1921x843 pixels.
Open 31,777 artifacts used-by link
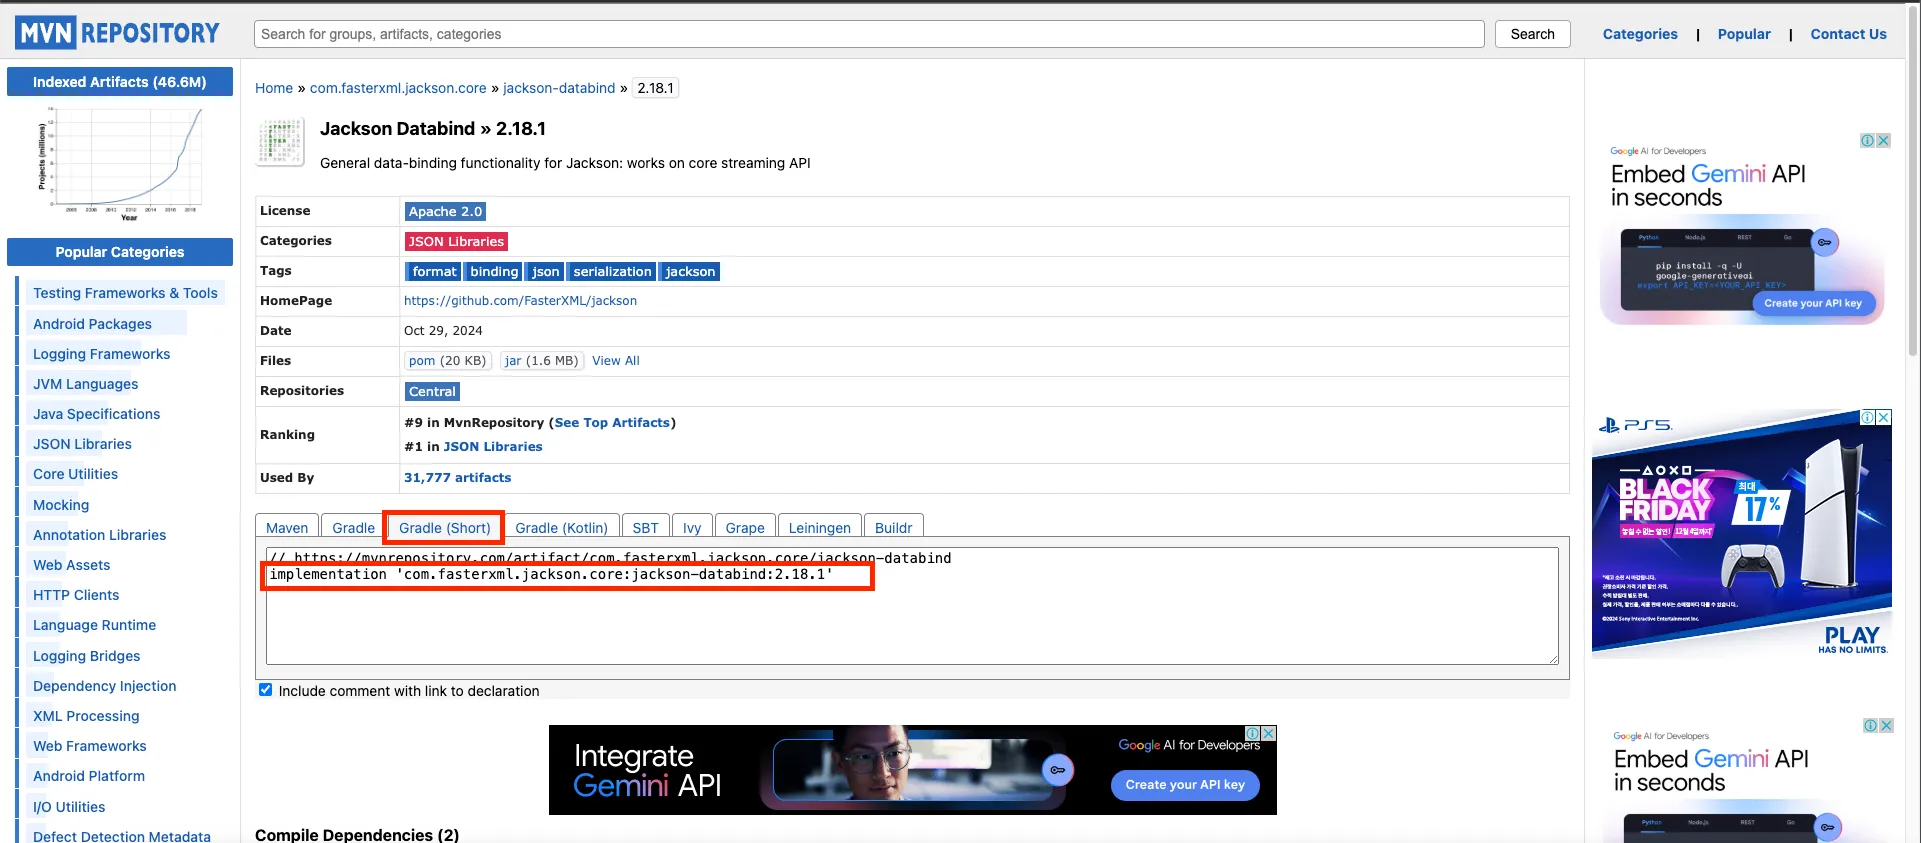(457, 478)
